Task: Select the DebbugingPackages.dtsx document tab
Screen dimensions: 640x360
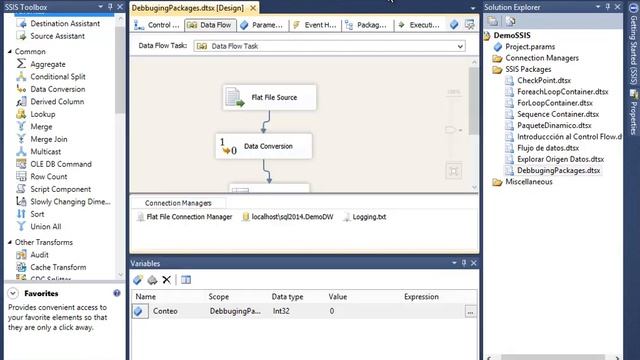Action: 188,8
